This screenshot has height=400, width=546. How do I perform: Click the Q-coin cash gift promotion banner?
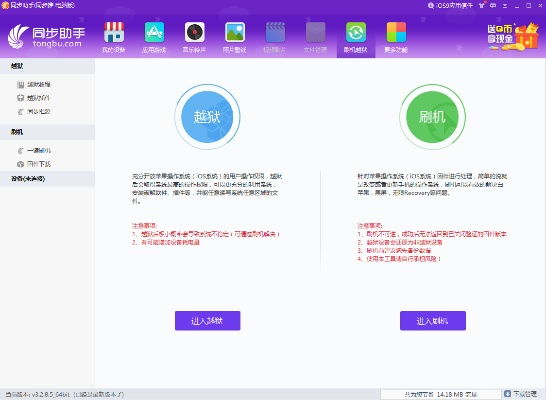(513, 37)
